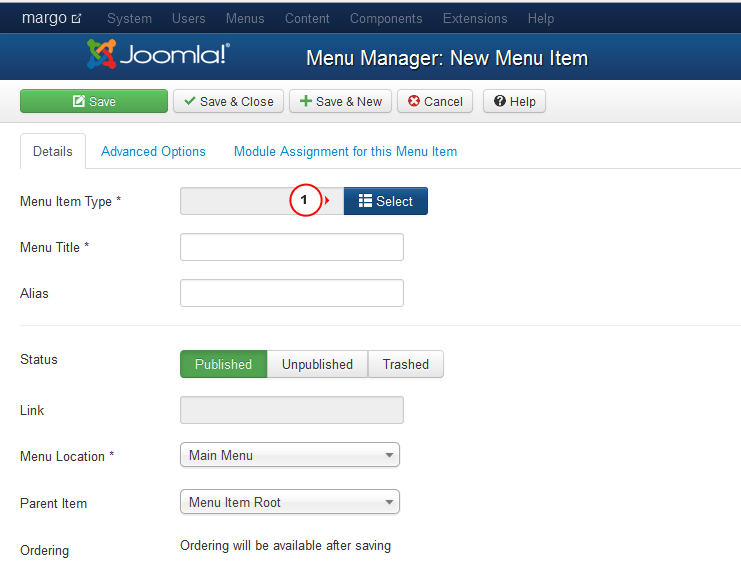Open the margo site external link icon
The height and width of the screenshot is (566, 741).
pyautogui.click(x=76, y=19)
